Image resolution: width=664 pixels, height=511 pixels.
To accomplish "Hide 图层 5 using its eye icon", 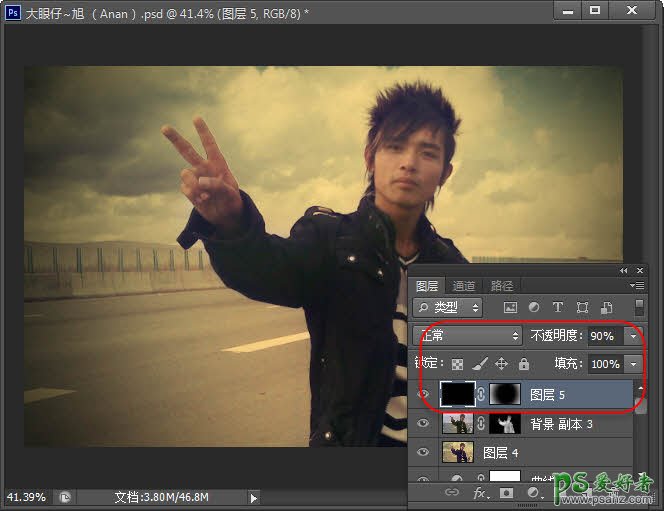I will (x=423, y=395).
